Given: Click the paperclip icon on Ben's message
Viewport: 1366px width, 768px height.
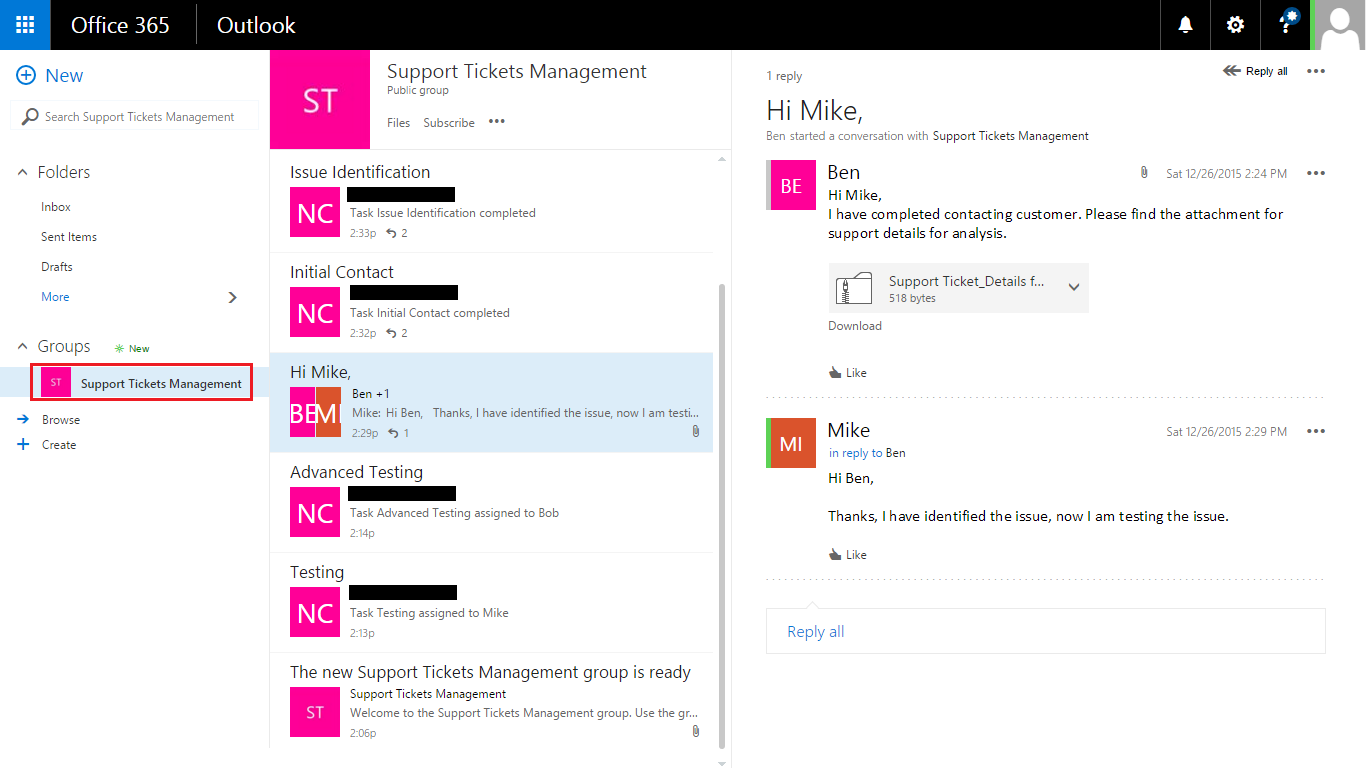Looking at the screenshot, I should pos(1144,173).
